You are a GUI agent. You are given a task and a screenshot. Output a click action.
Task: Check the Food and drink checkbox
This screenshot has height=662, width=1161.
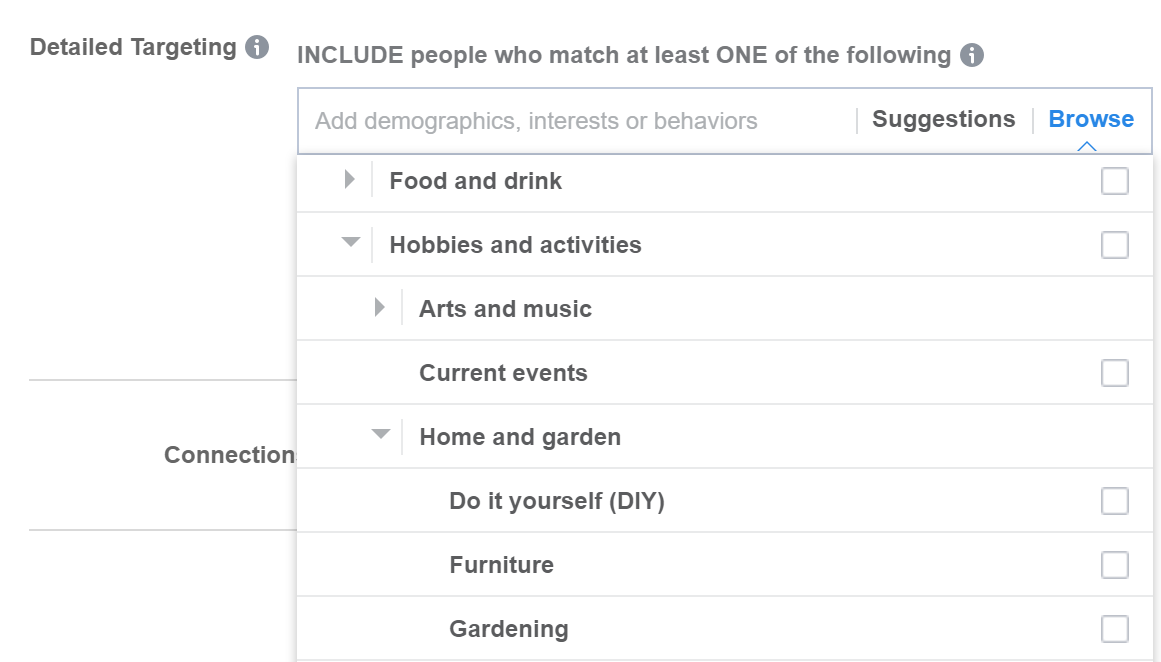click(x=1114, y=181)
